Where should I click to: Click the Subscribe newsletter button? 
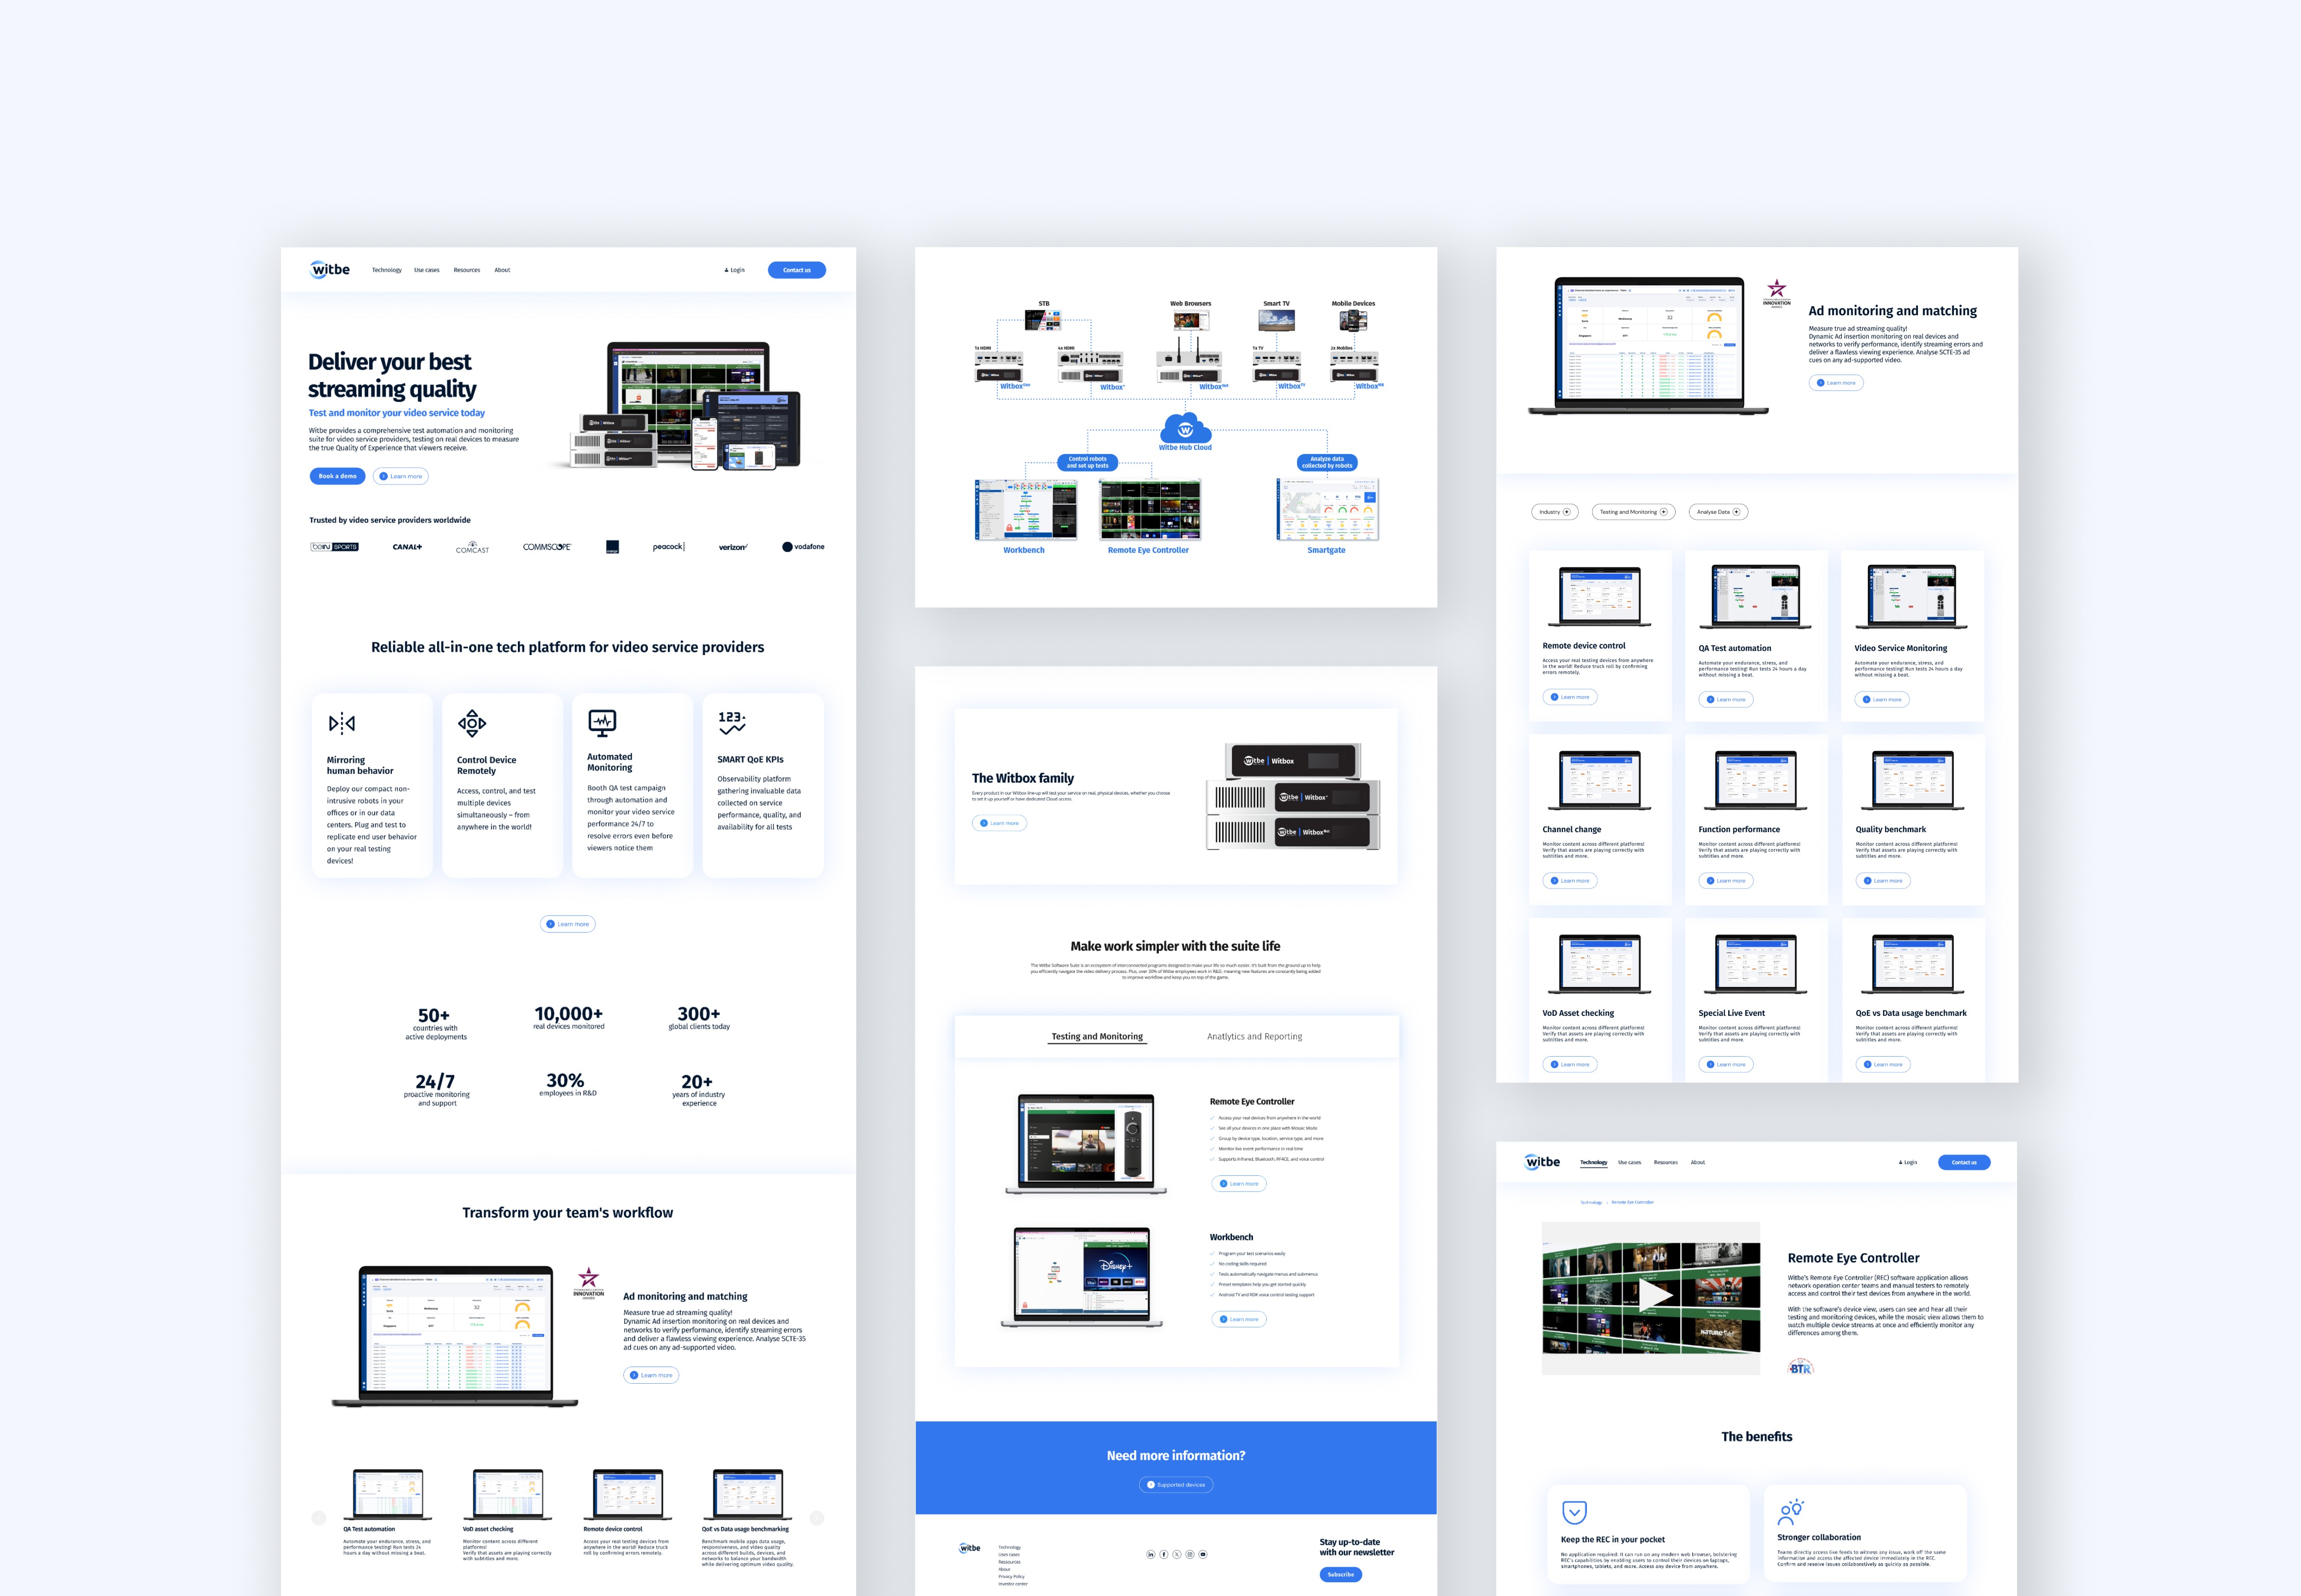tap(1340, 1574)
